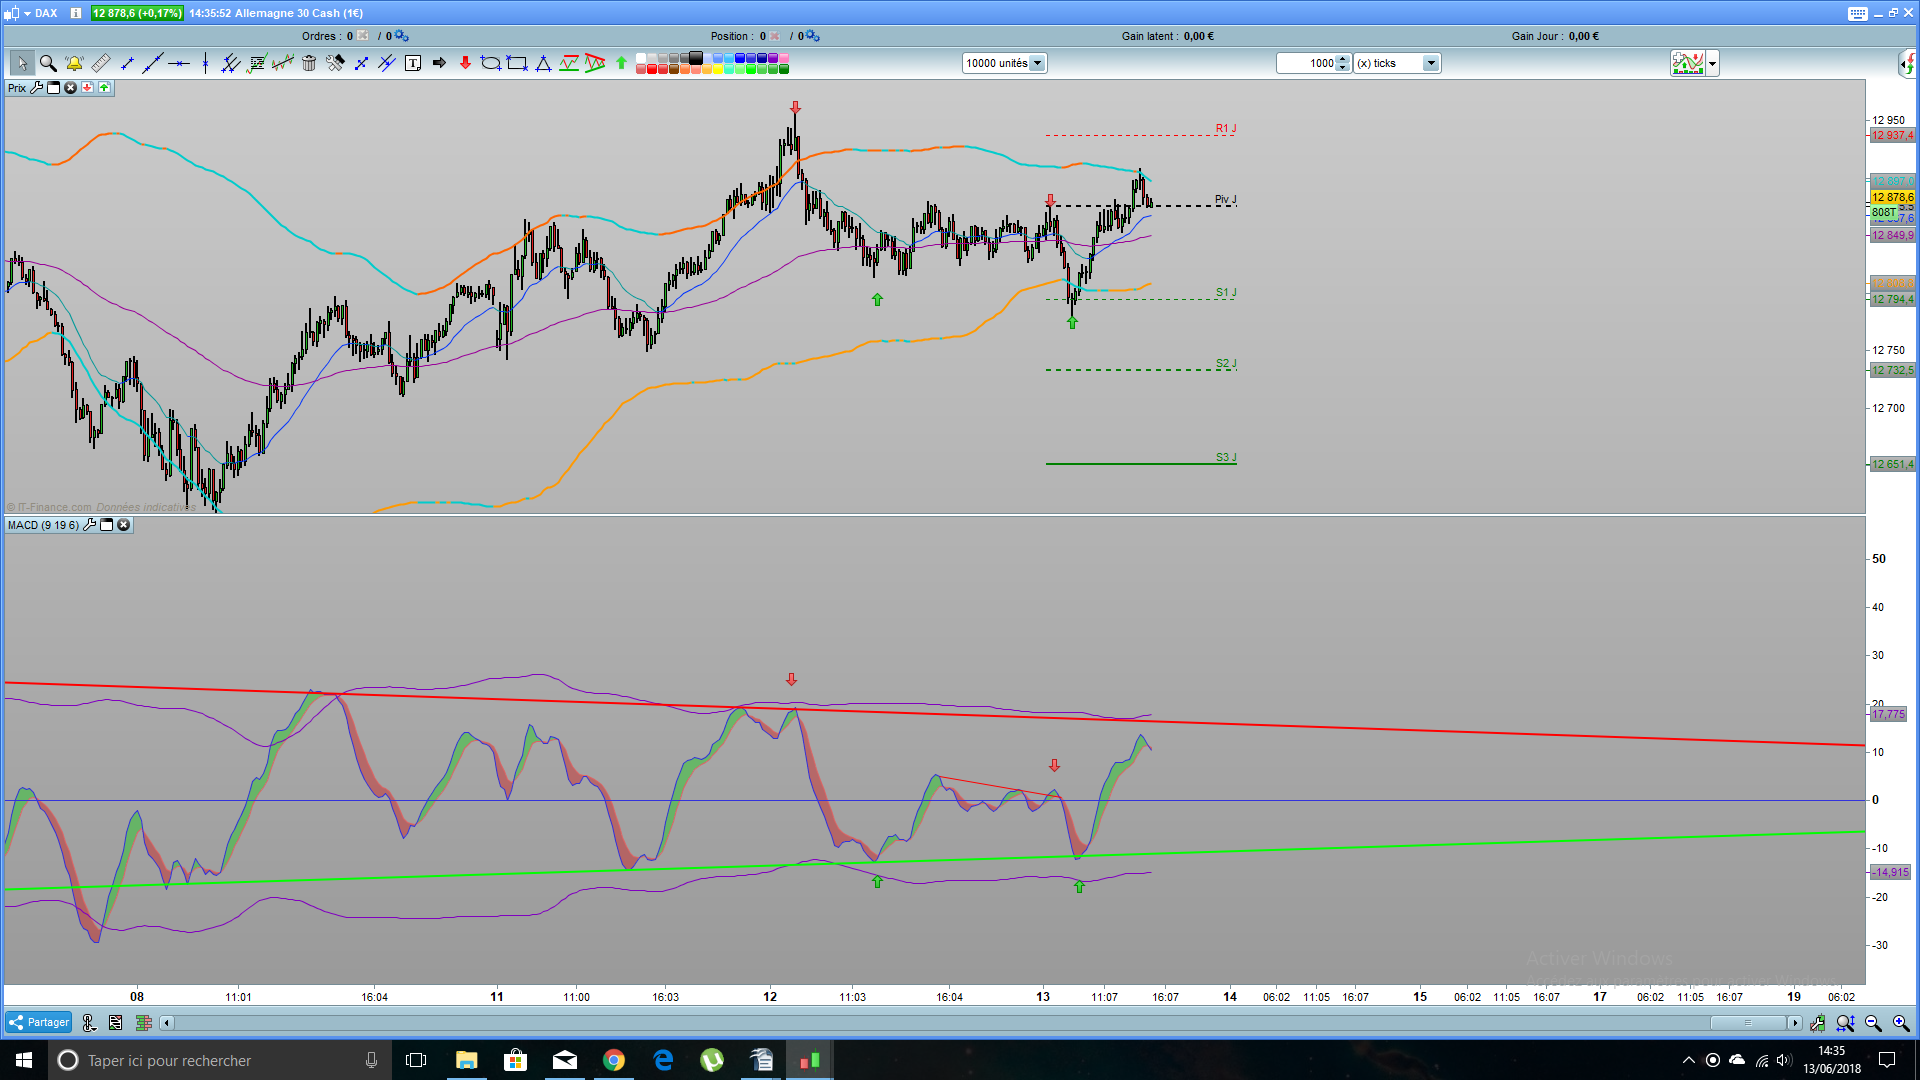Open Chrome from the Windows taskbar
1920x1080 pixels.
coord(614,1060)
